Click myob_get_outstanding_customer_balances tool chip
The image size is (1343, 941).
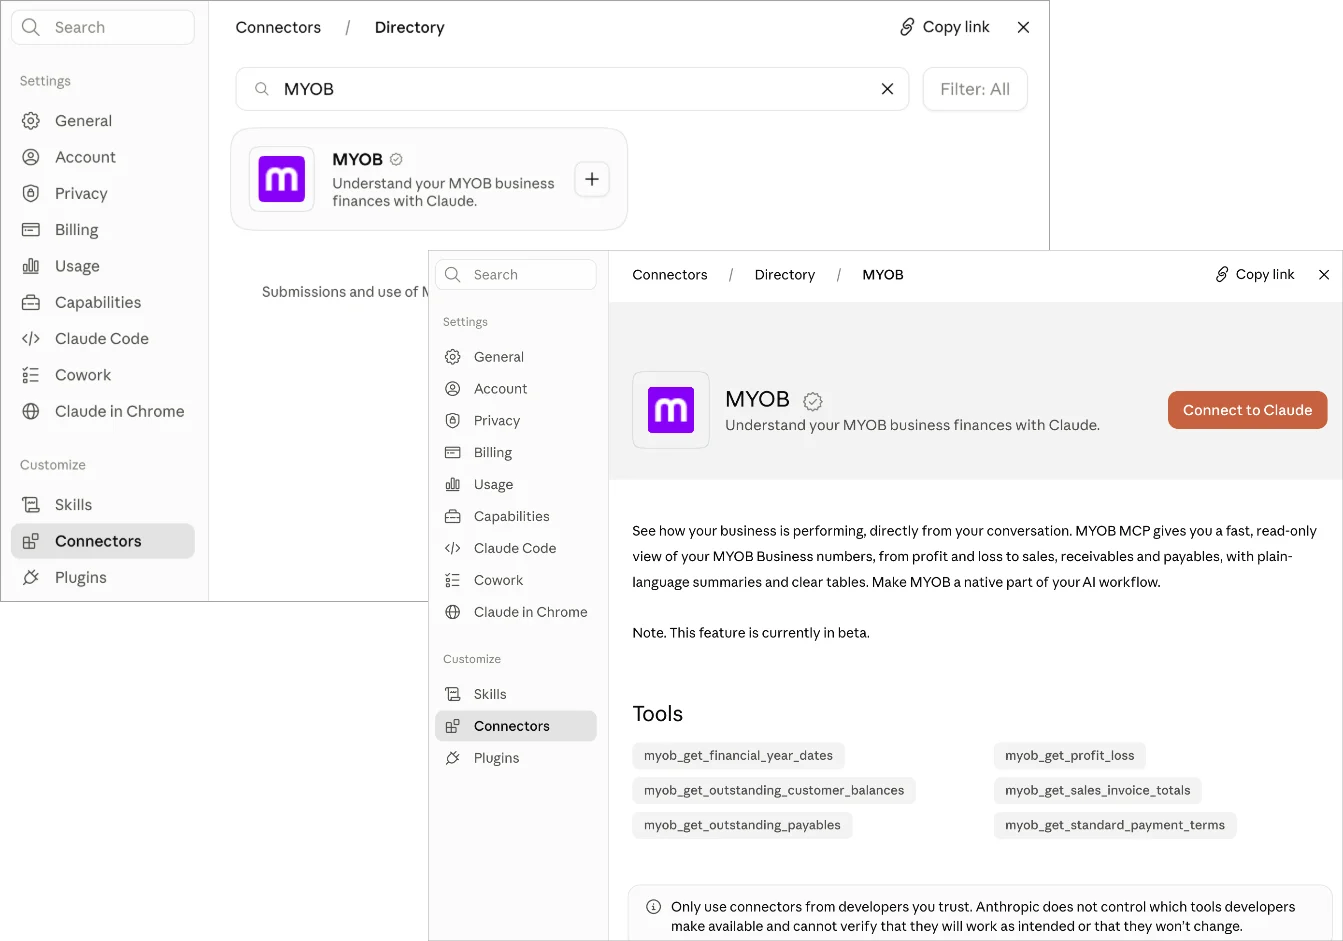pyautogui.click(x=774, y=791)
